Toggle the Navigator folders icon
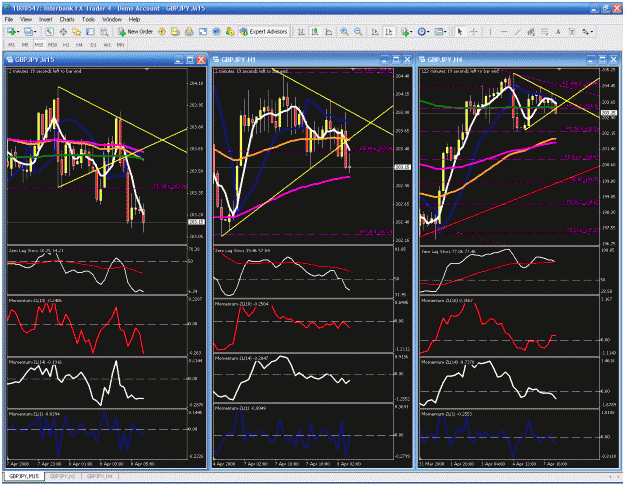 pos(77,31)
